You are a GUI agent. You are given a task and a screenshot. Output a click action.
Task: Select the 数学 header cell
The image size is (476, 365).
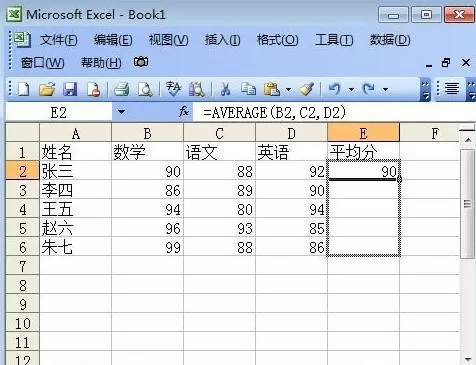coord(147,152)
